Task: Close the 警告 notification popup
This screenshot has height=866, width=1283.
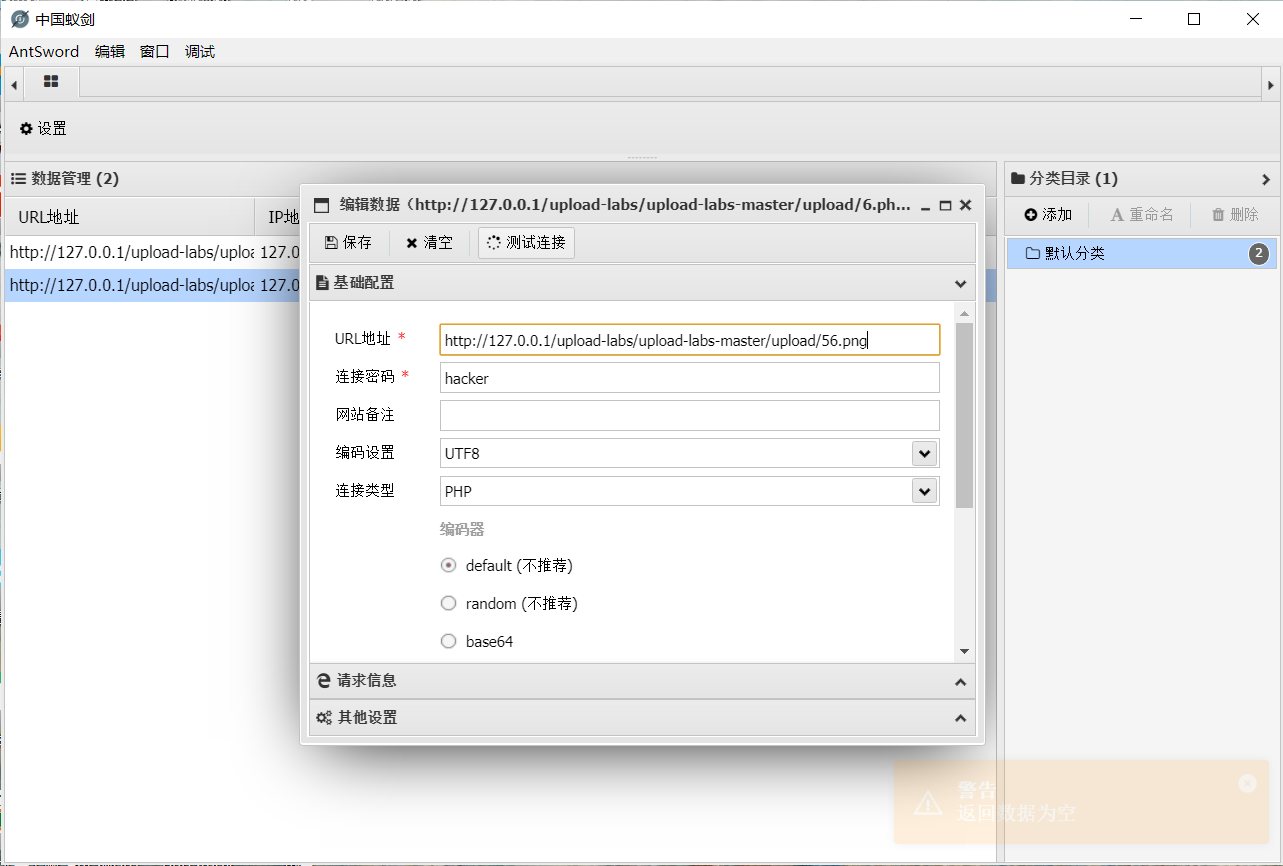Action: point(1247,784)
